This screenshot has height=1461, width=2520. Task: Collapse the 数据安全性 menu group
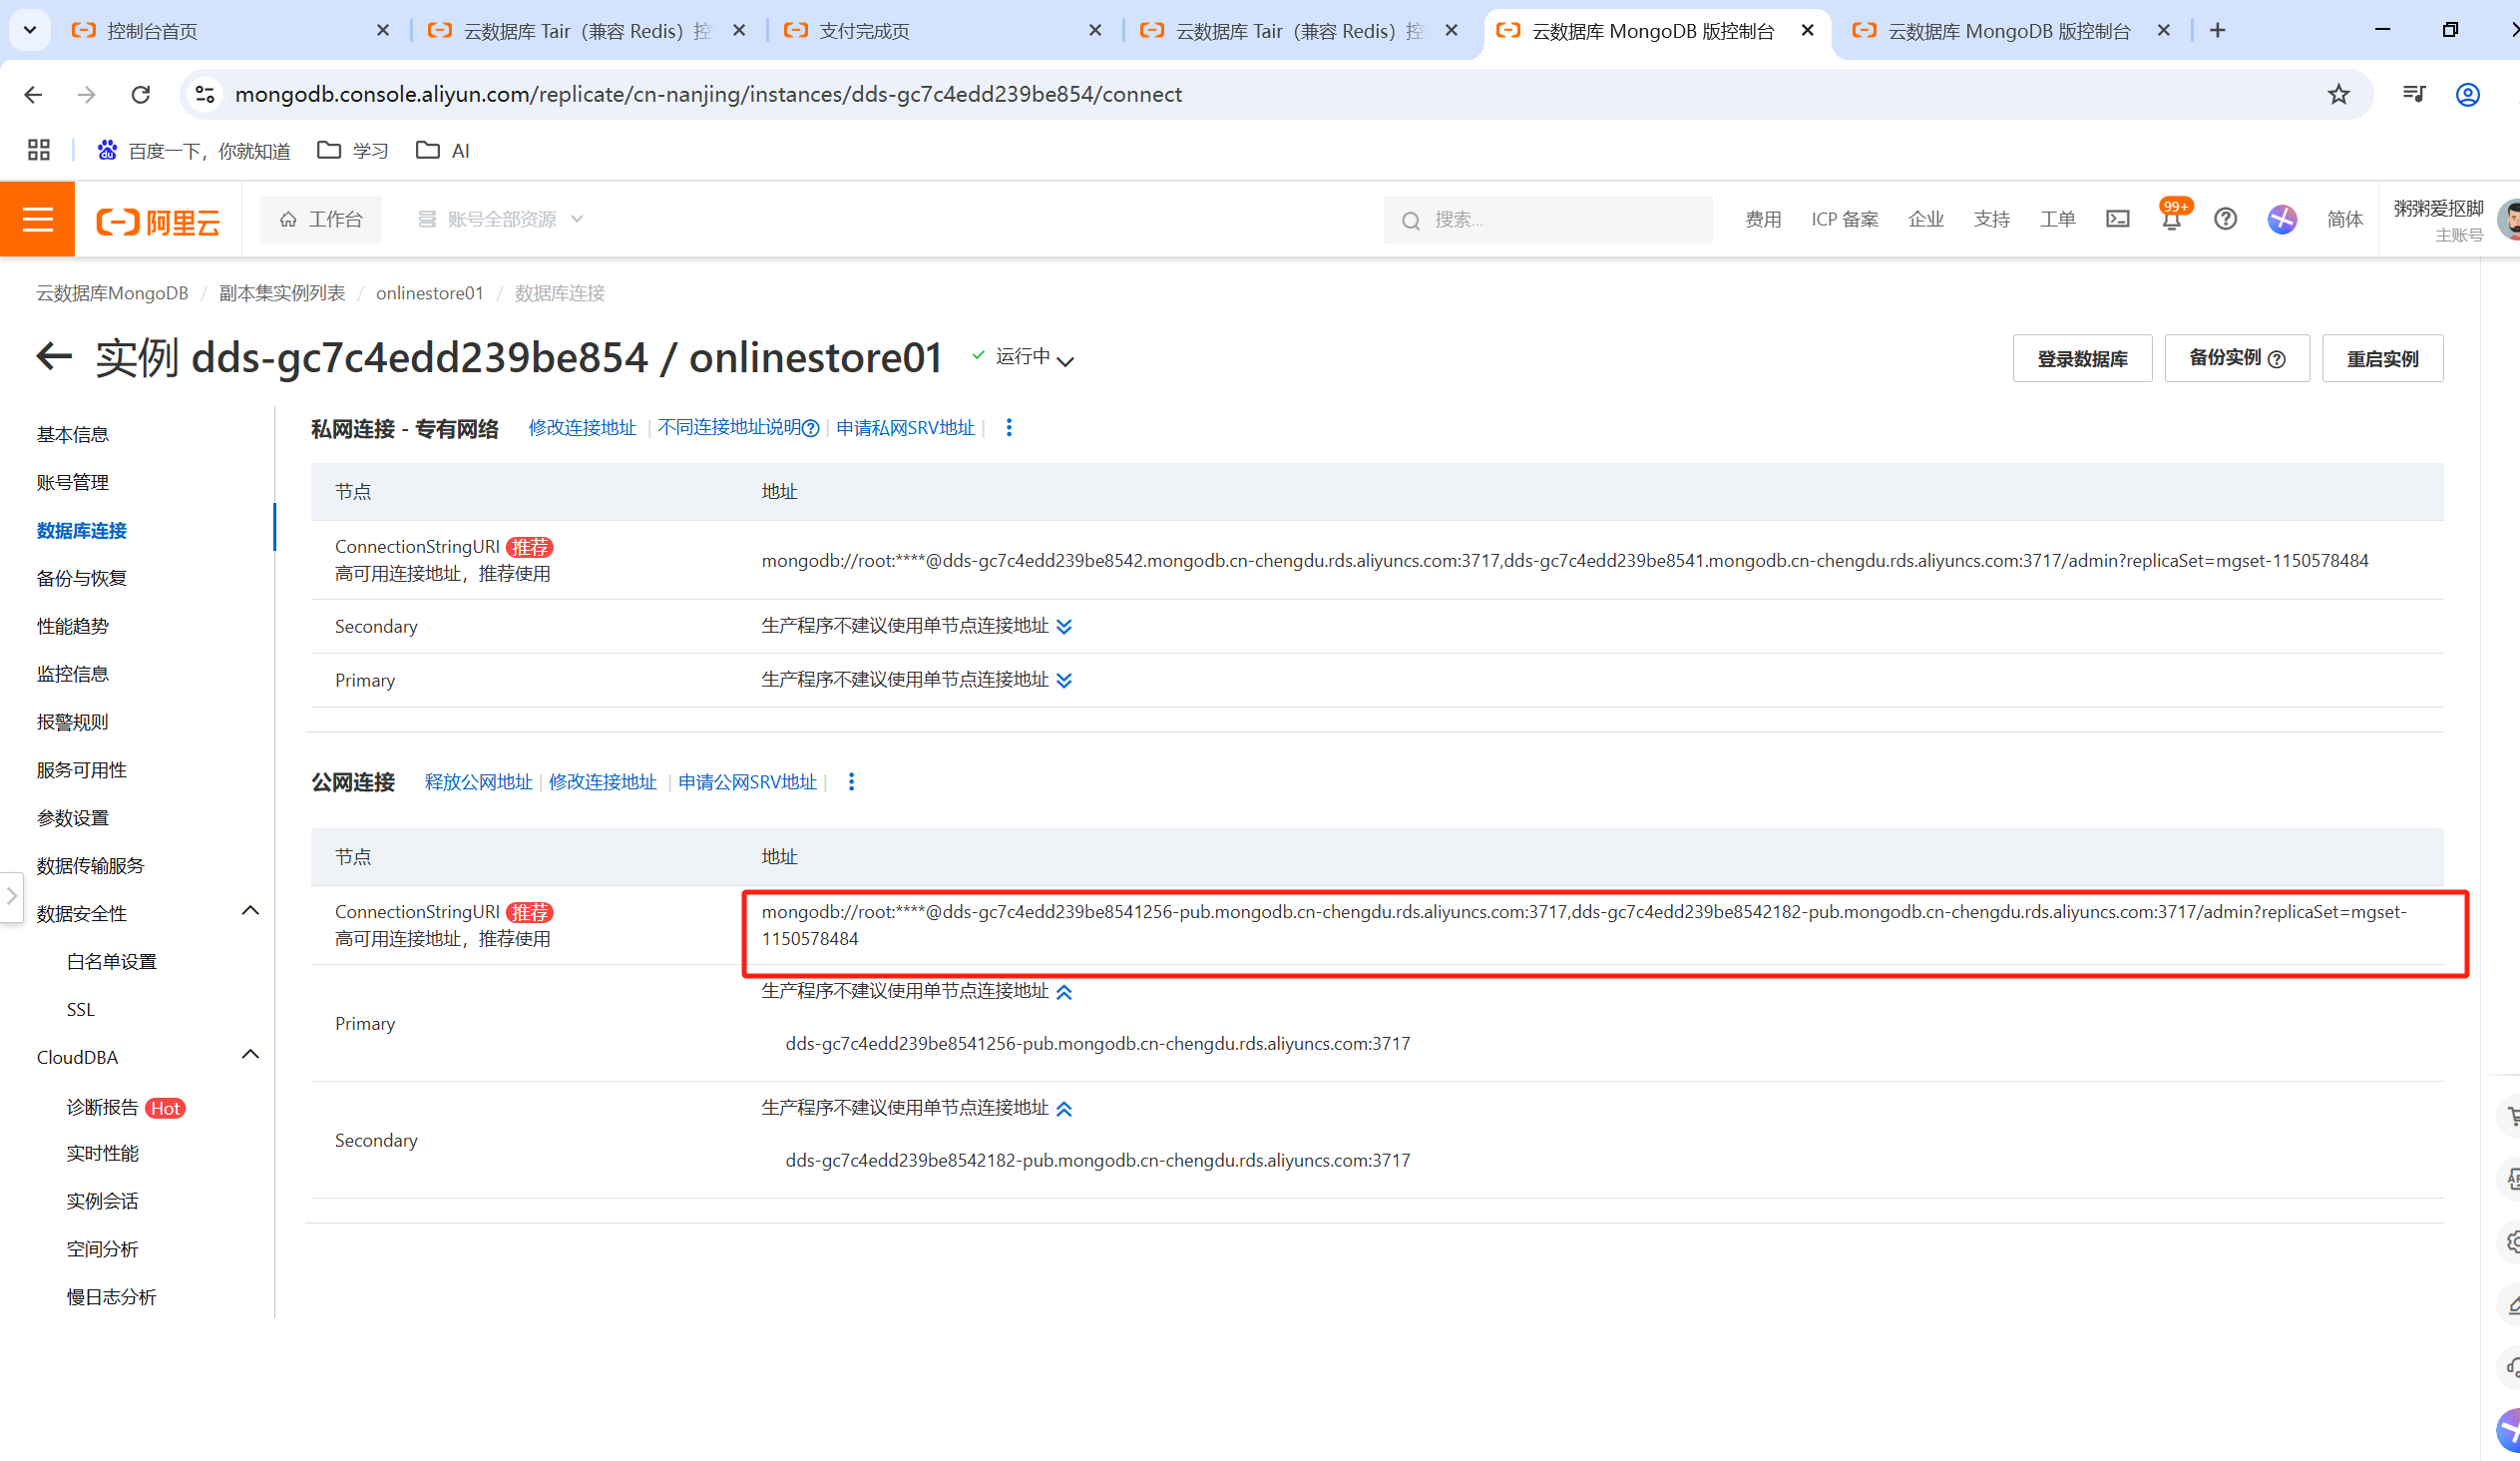250,911
